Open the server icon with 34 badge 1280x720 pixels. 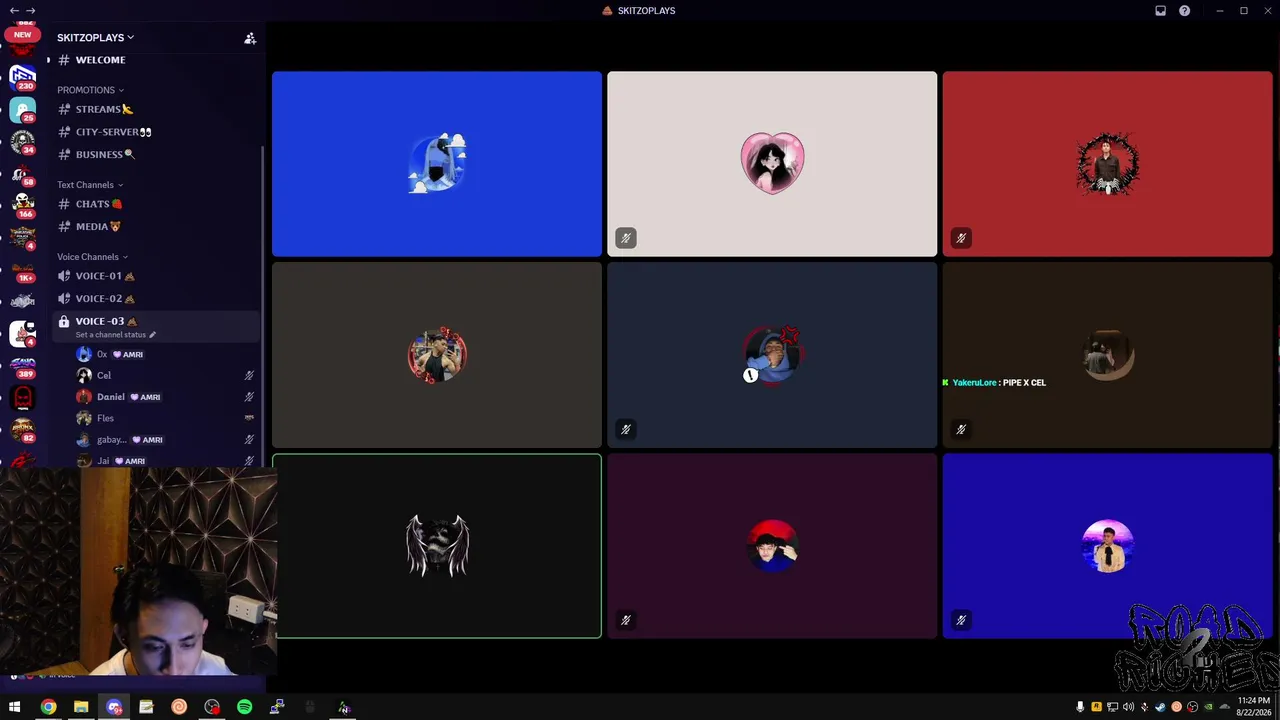[22, 142]
